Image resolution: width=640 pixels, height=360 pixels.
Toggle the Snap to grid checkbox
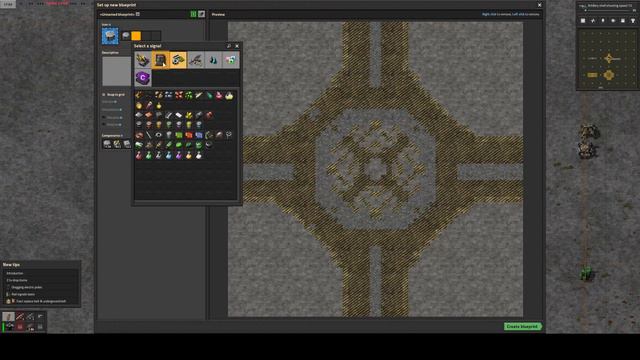click(x=104, y=95)
